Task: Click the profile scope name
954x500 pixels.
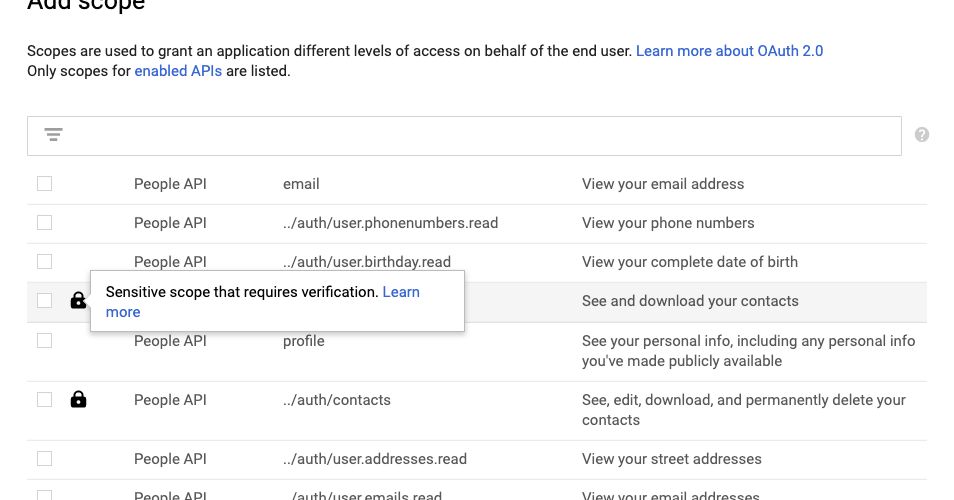Action: point(304,341)
